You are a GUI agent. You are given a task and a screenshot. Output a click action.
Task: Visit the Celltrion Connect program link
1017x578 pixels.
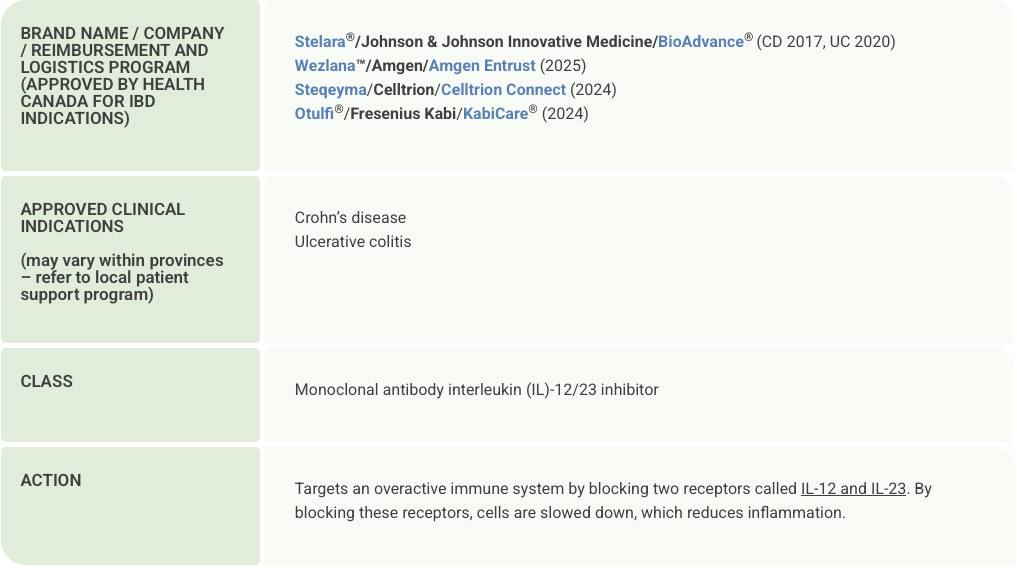pos(503,90)
